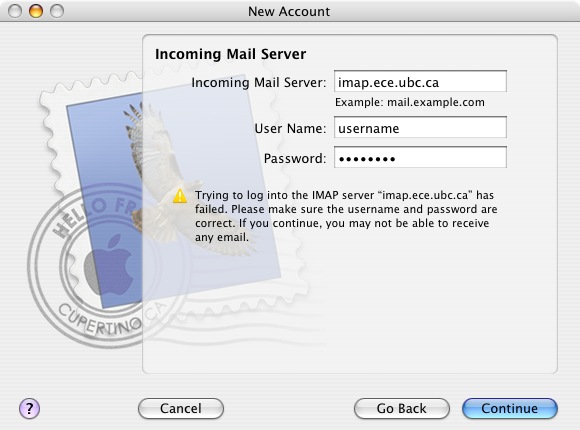Image resolution: width=580 pixels, height=430 pixels.
Task: Click the IMAP login failed warning message
Action: coord(346,216)
